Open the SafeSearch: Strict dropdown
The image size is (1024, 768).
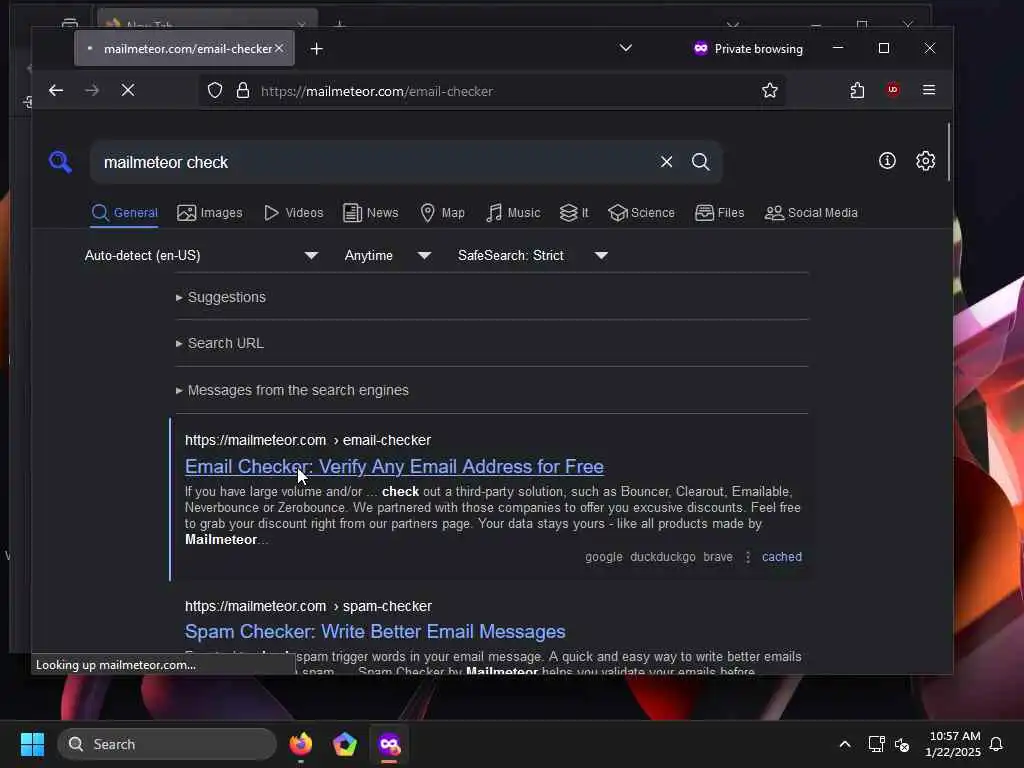532,255
